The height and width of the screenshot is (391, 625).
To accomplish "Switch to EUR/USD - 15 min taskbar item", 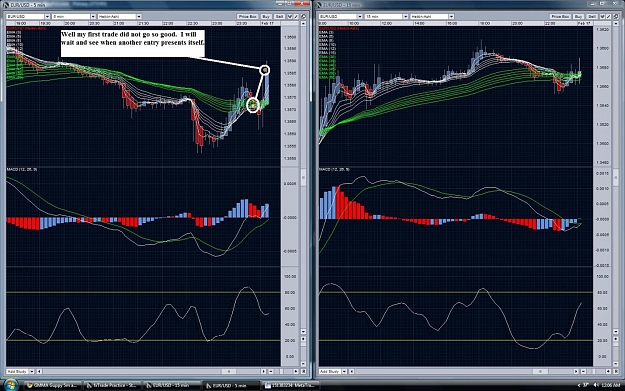I will 172,385.
